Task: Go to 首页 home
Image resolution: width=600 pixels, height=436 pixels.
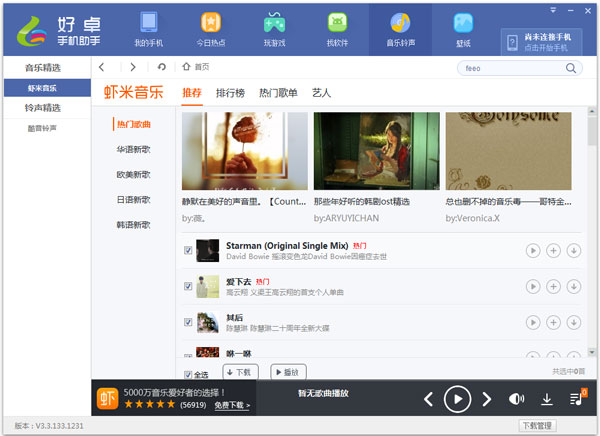Action: [x=196, y=67]
